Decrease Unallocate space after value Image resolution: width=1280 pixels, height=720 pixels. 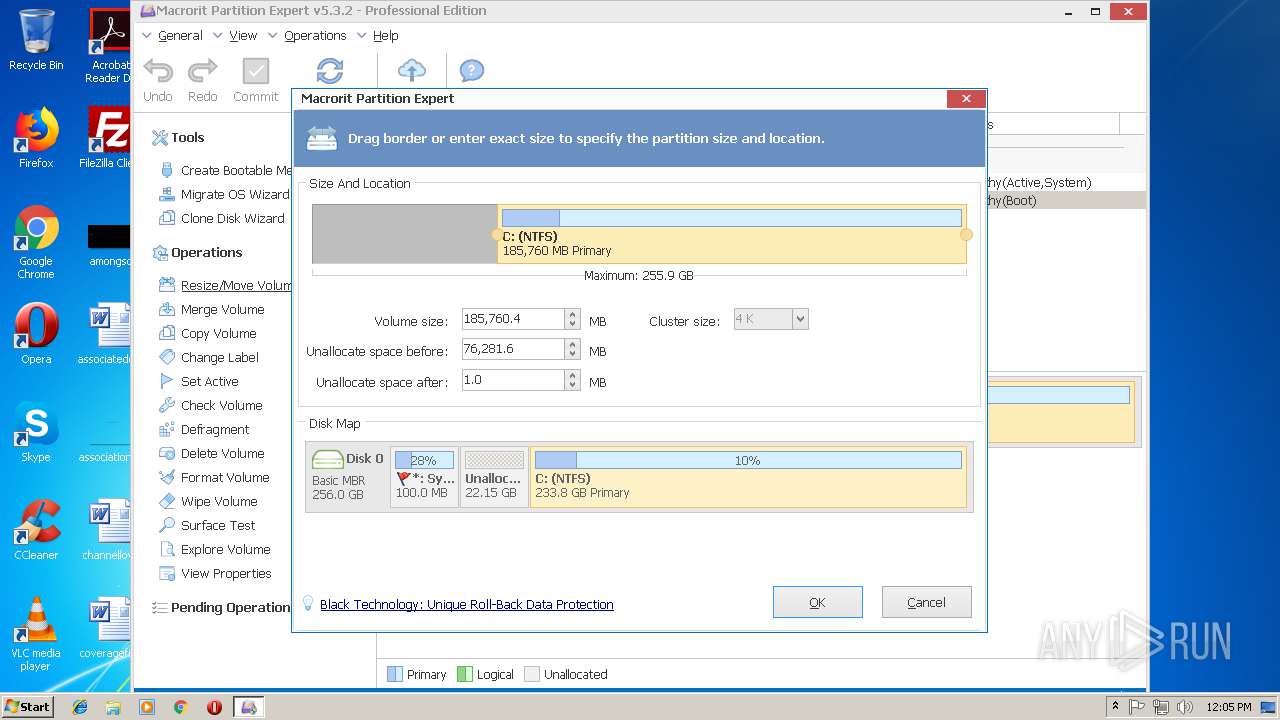point(572,386)
